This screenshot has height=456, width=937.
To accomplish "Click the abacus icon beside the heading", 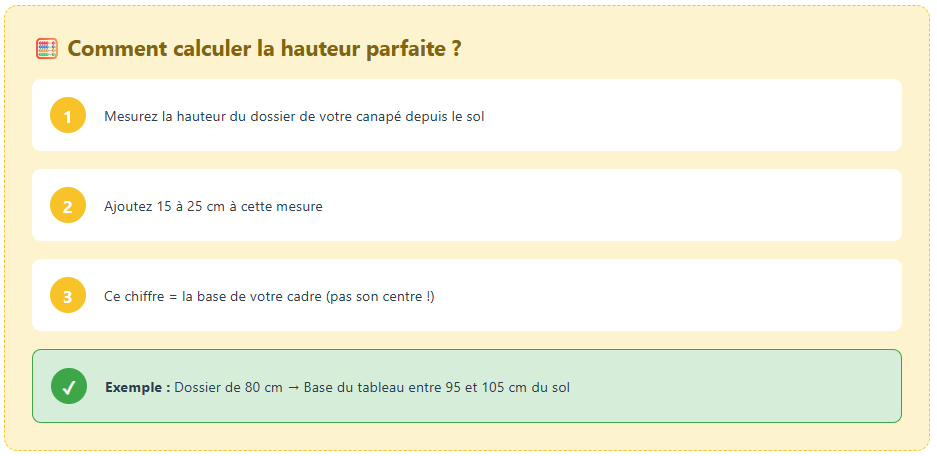I will [x=47, y=48].
